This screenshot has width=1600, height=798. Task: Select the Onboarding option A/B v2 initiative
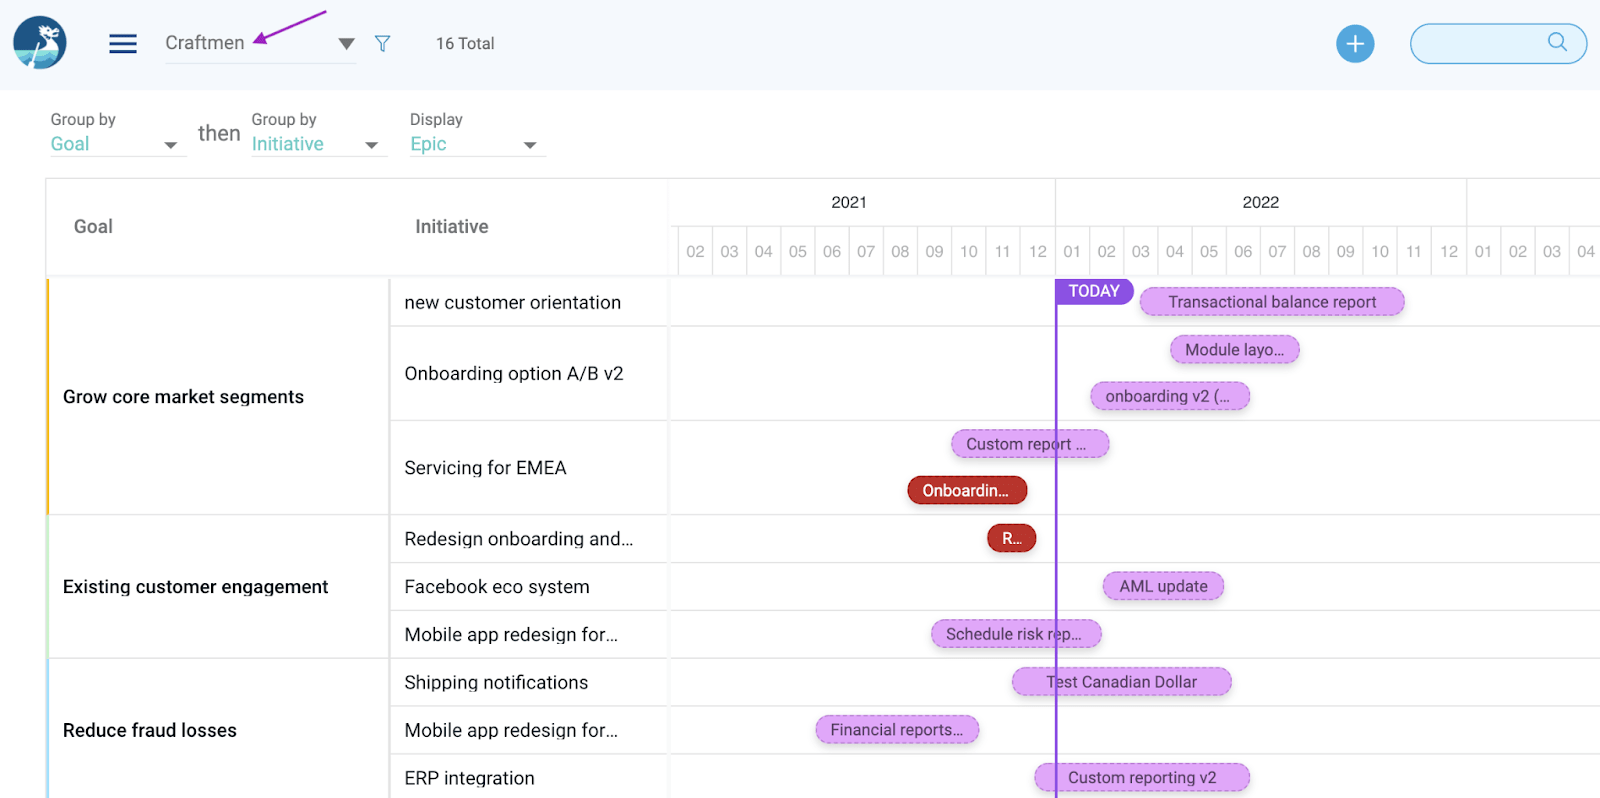pyautogui.click(x=514, y=374)
